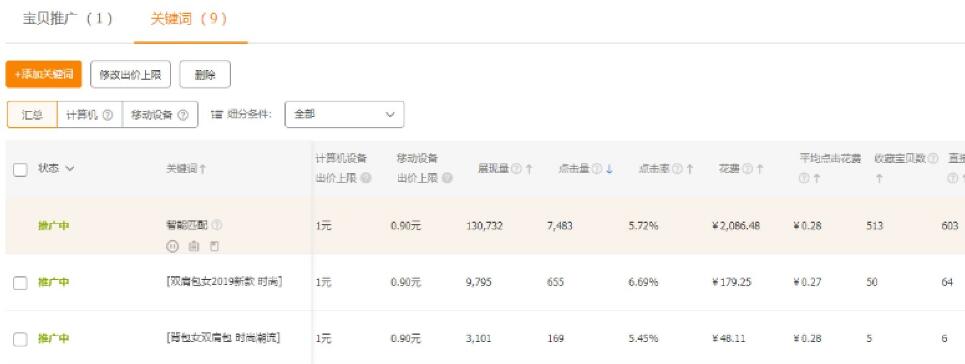Viewport: 965px width, 364px height.
Task: Click help icon beside 移动设备出价上限 header
Action: coord(447,179)
